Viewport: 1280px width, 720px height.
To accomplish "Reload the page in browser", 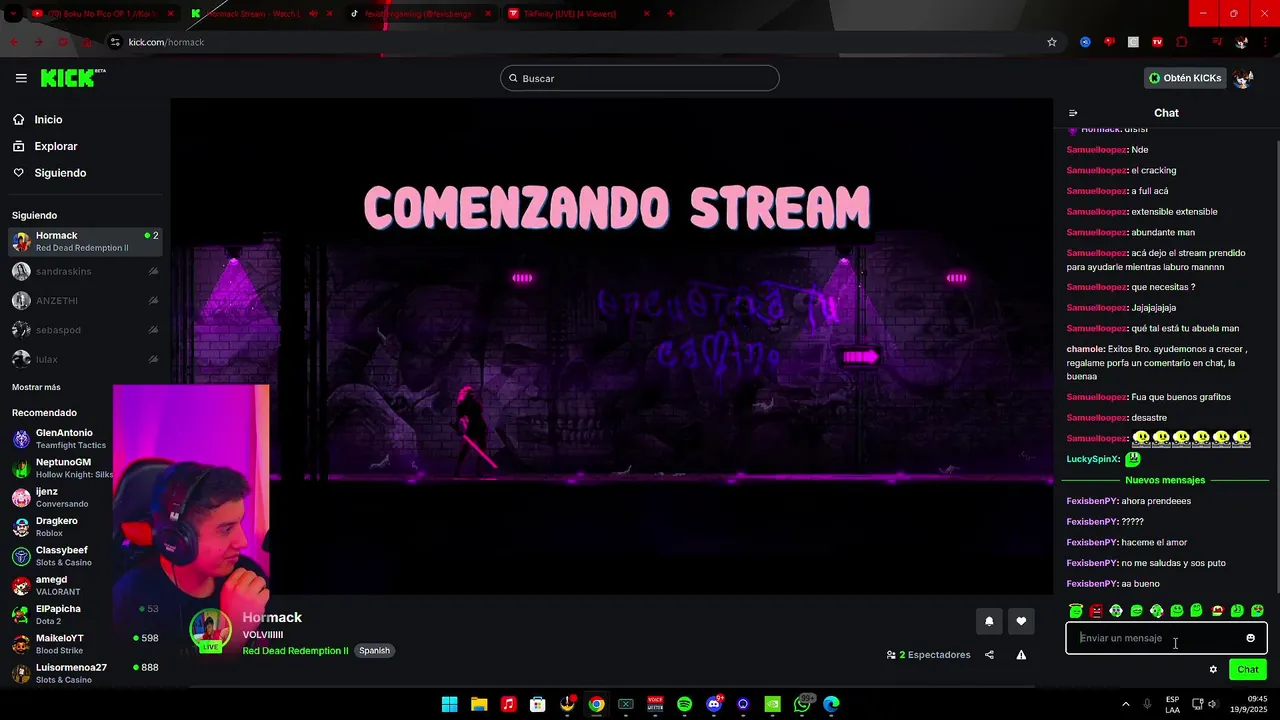I will 63,42.
